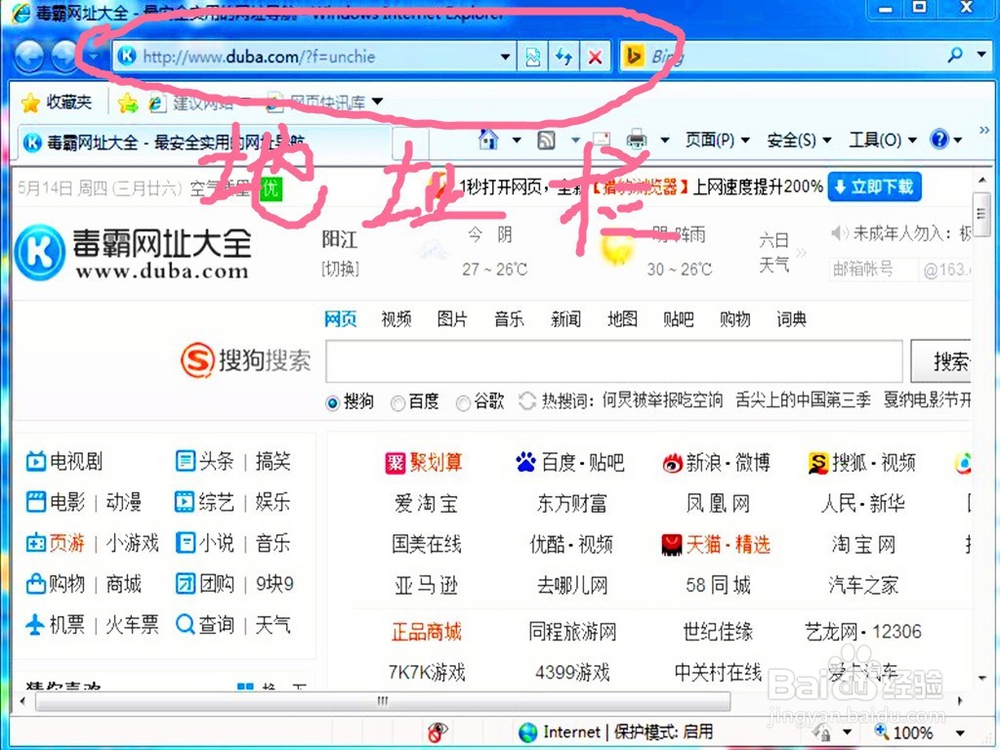The width and height of the screenshot is (1000, 750).
Task: Click the popup blocker status bar icon
Action: [437, 732]
